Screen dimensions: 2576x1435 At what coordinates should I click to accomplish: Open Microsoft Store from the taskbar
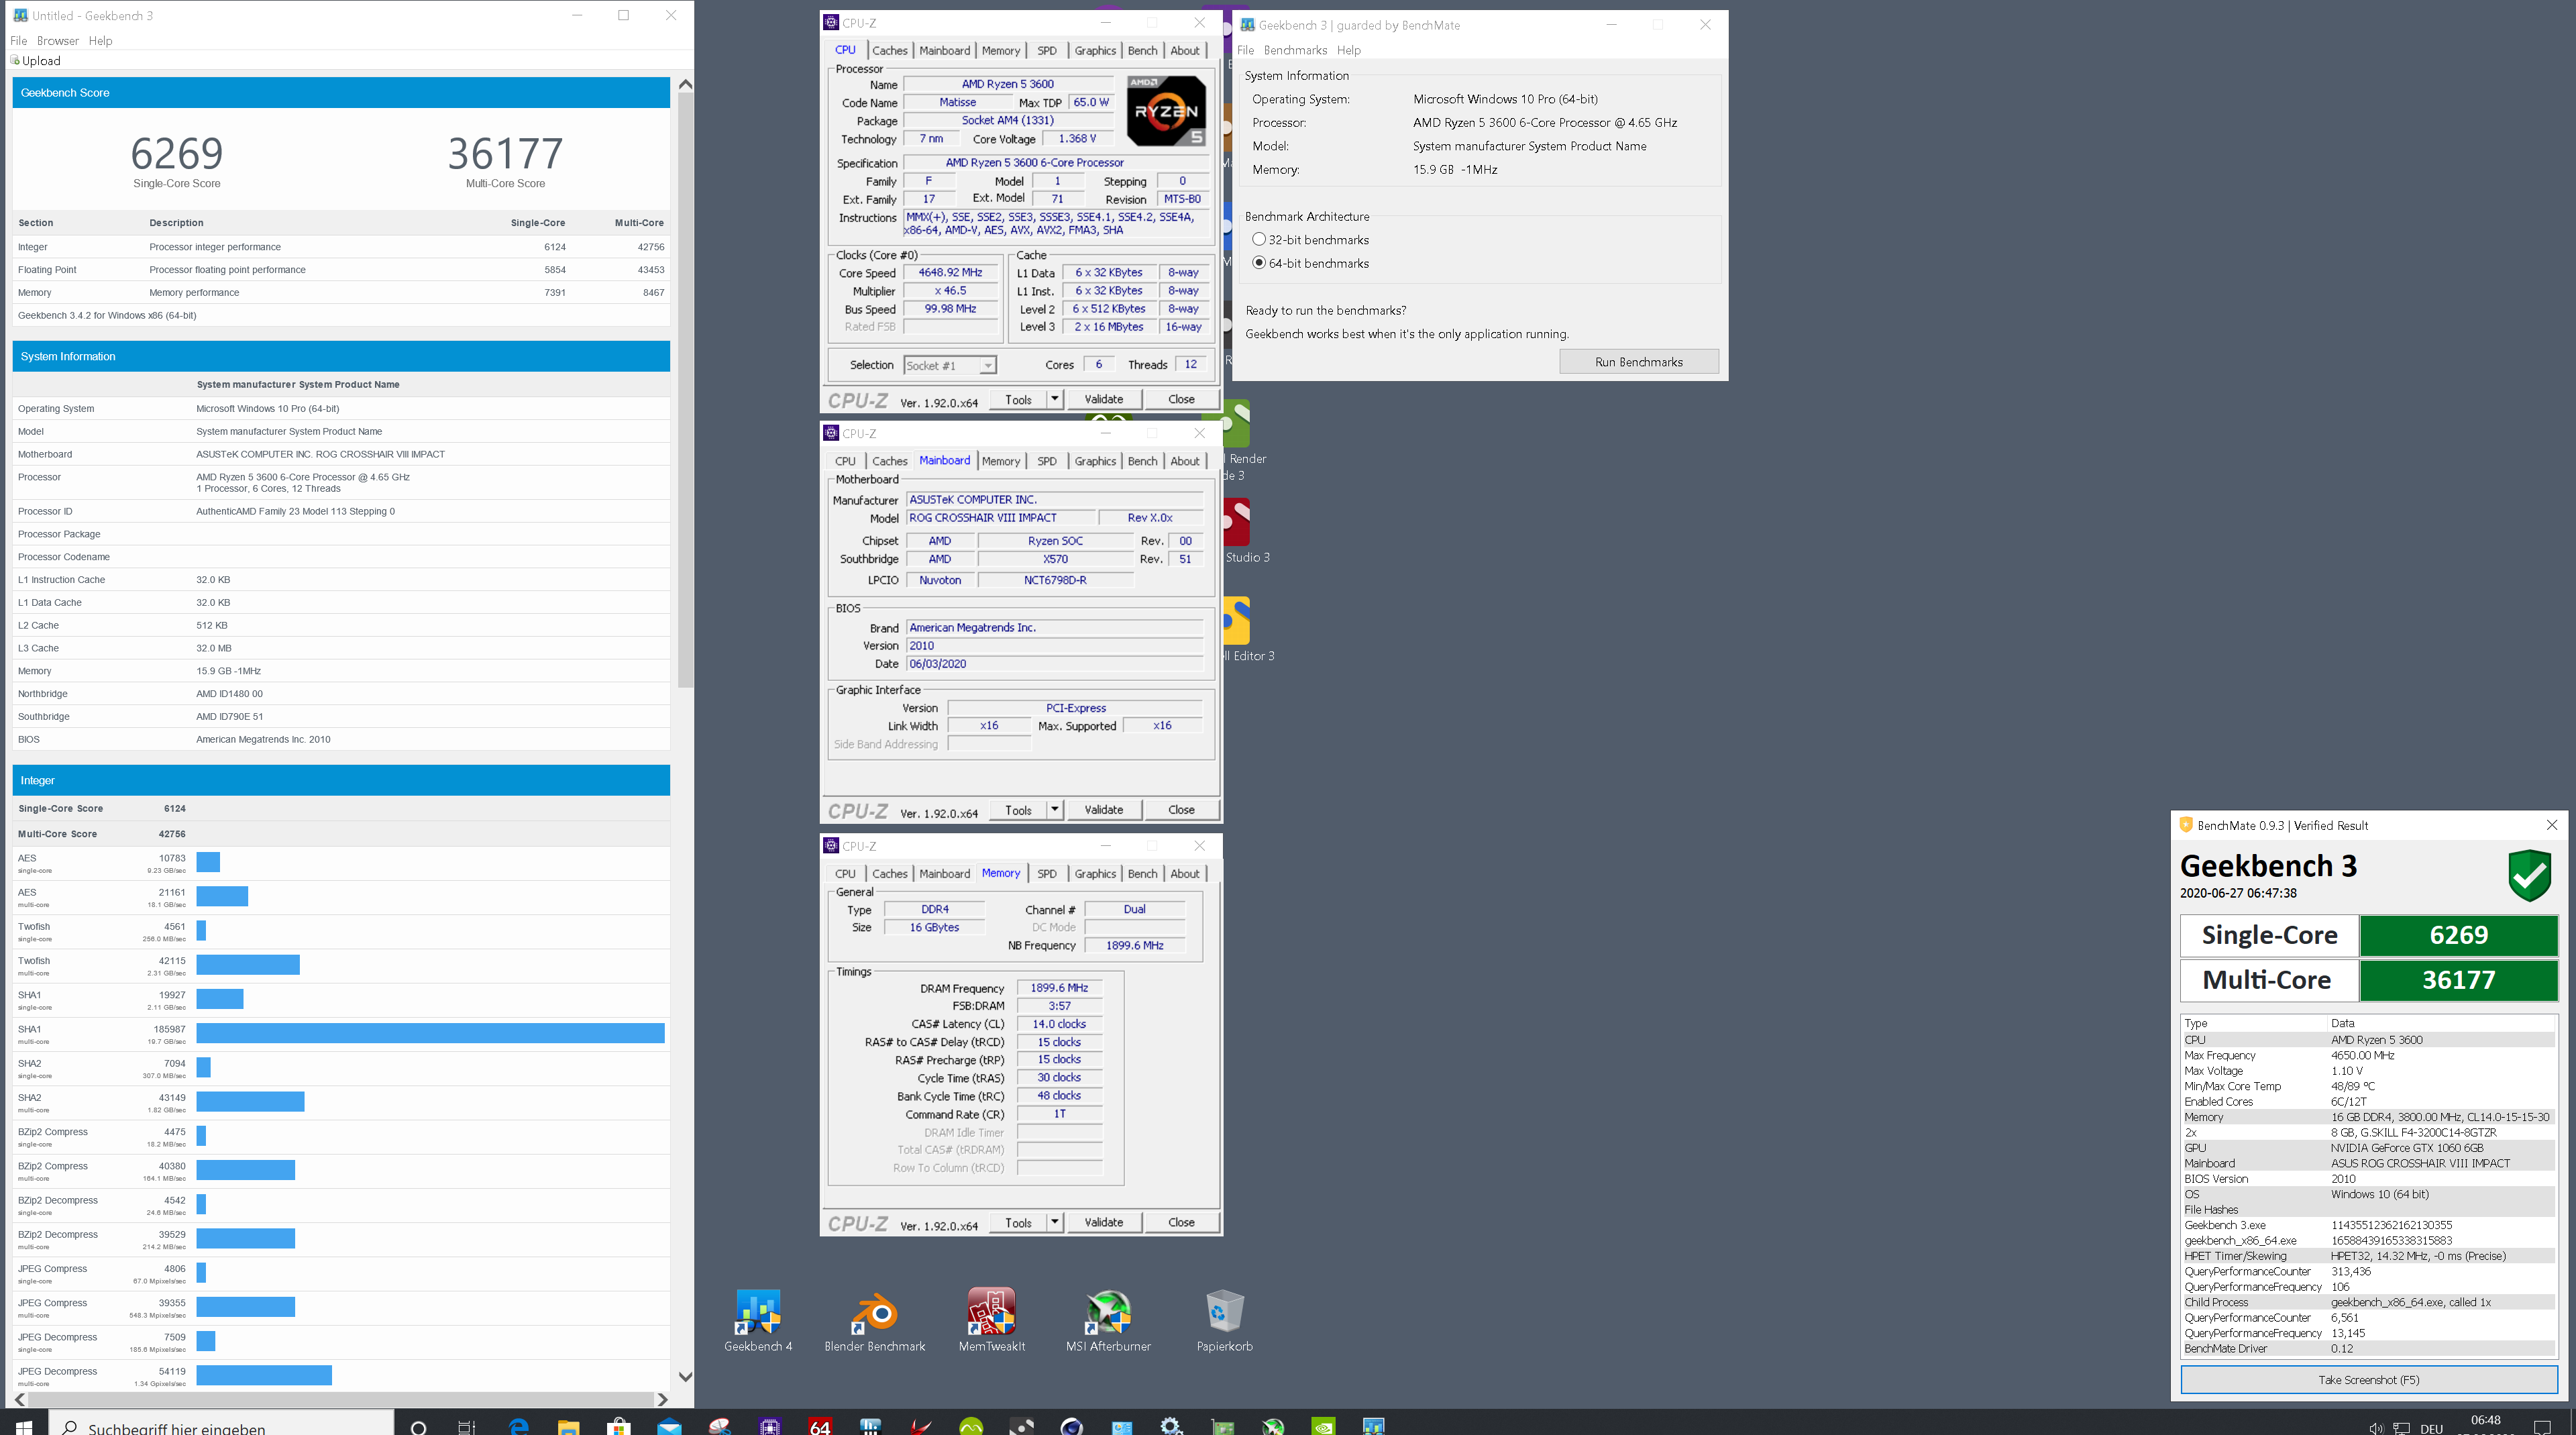point(618,1427)
